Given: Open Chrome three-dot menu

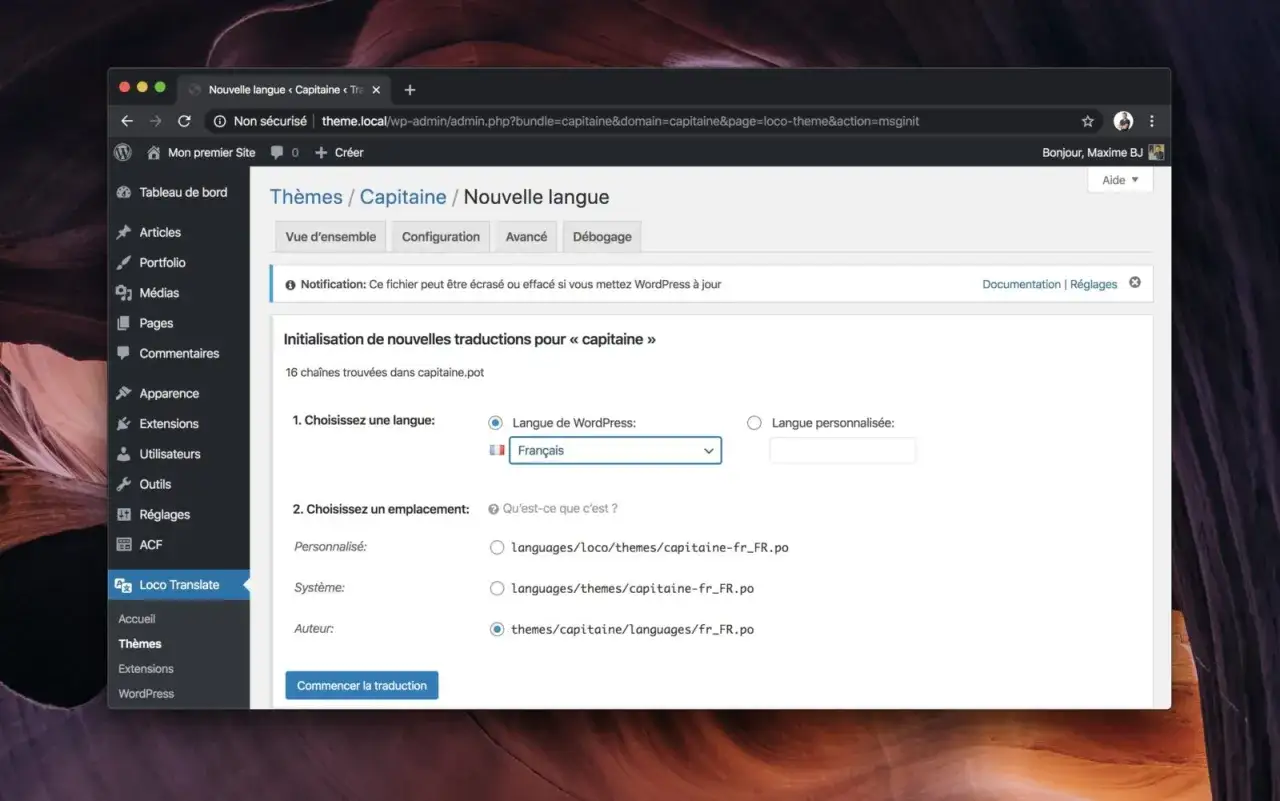Looking at the screenshot, I should pyautogui.click(x=1152, y=121).
